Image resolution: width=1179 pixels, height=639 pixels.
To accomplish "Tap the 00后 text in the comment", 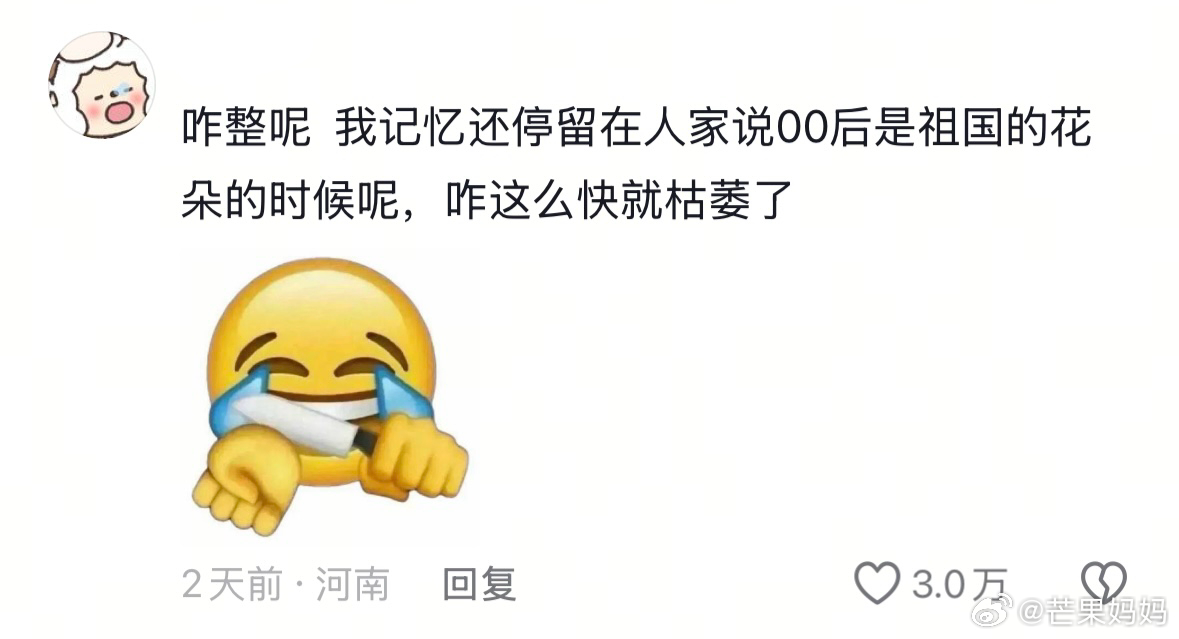I will pos(824,129).
